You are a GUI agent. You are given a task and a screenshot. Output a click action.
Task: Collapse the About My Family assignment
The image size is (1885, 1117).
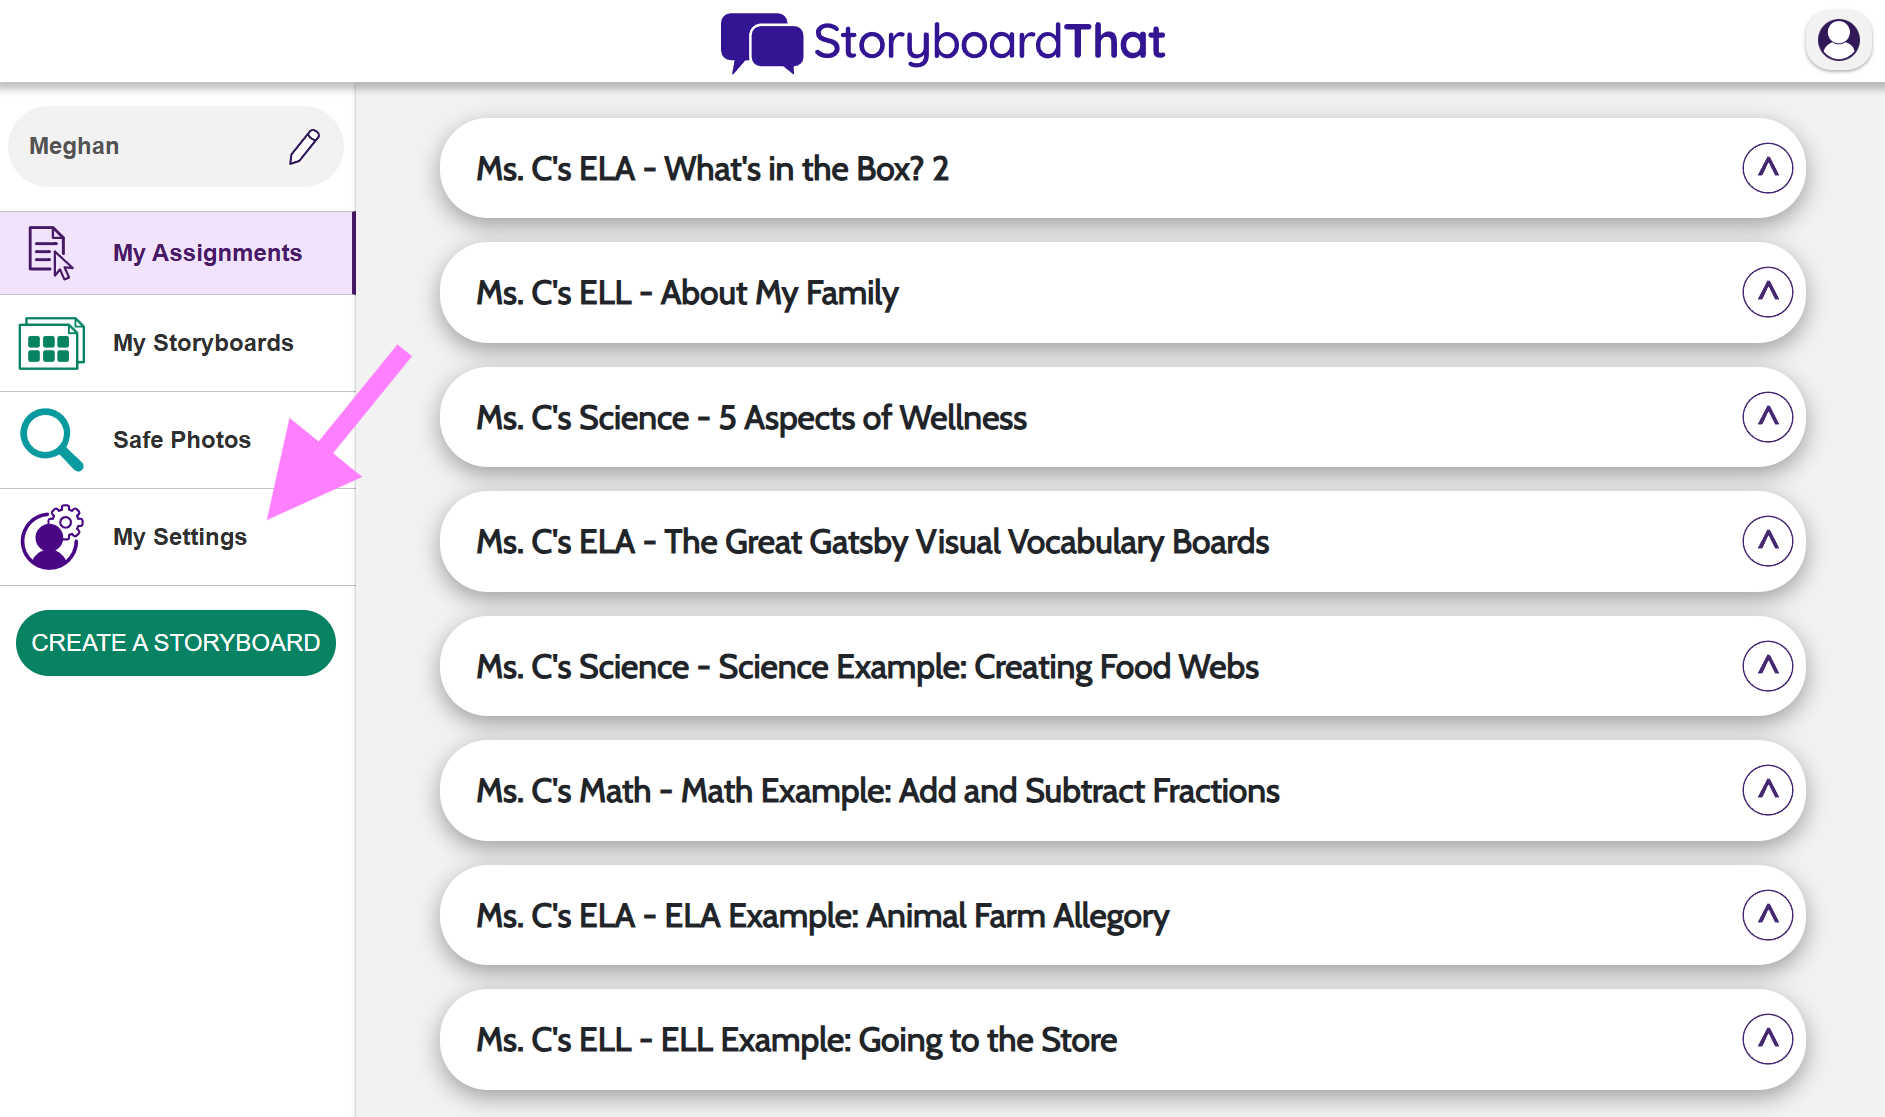tap(1767, 292)
